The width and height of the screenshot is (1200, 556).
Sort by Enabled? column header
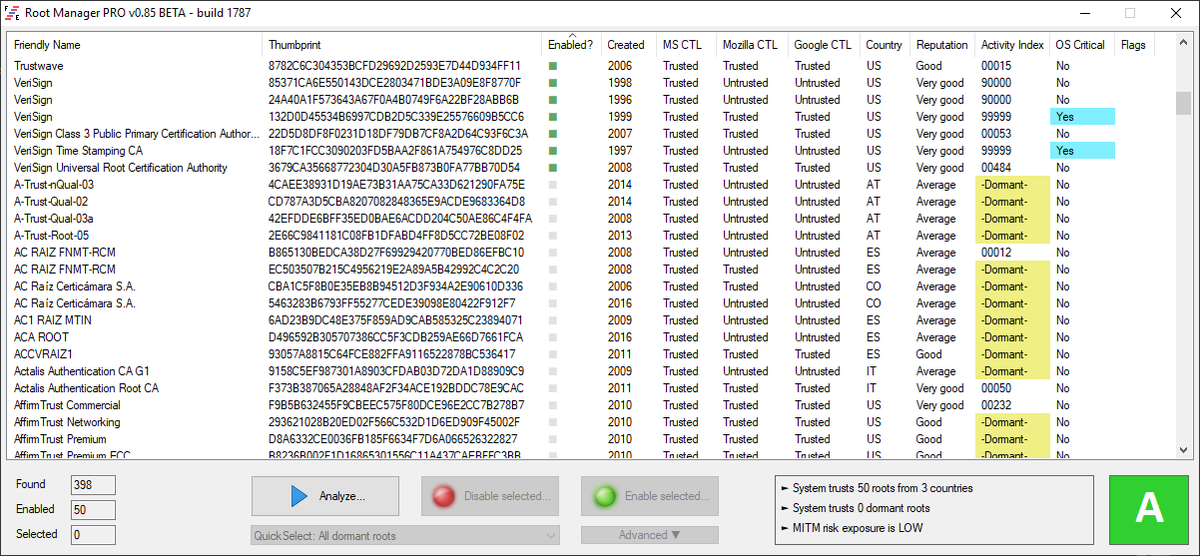coord(572,45)
